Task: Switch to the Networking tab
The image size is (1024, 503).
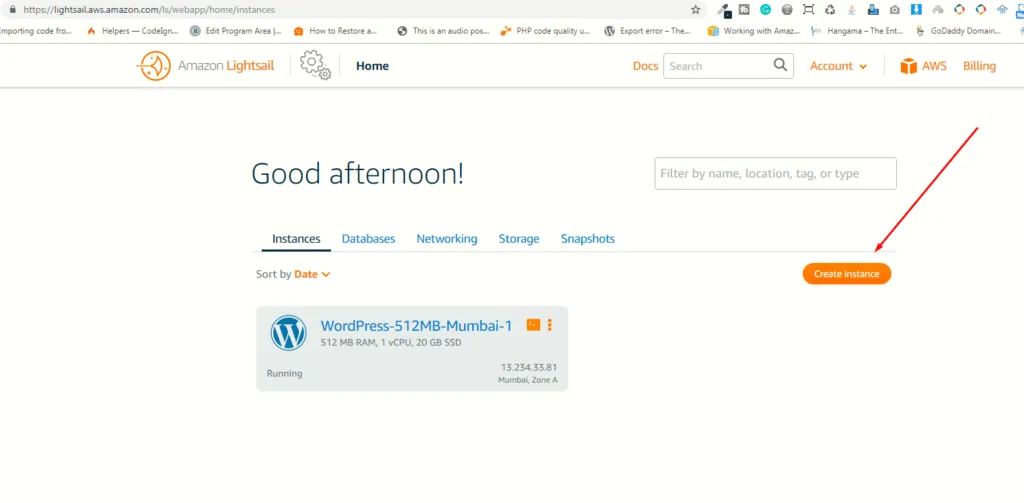Action: (447, 239)
